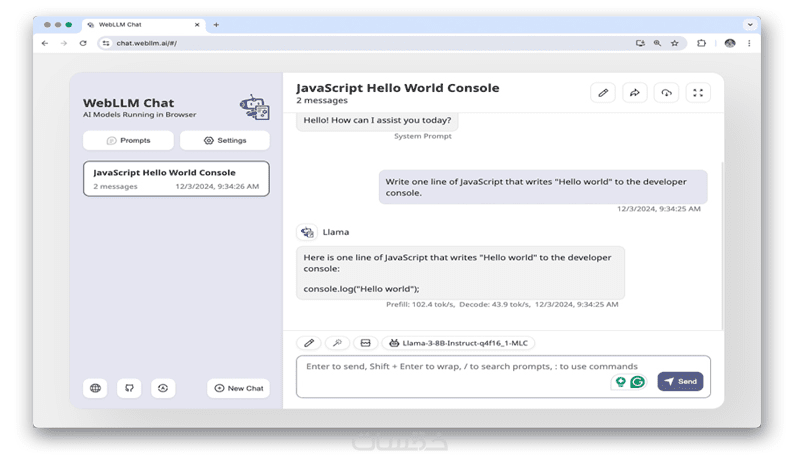Click the 12/3/2024, 9:34:25 AM user timestamp

pyautogui.click(x=659, y=209)
